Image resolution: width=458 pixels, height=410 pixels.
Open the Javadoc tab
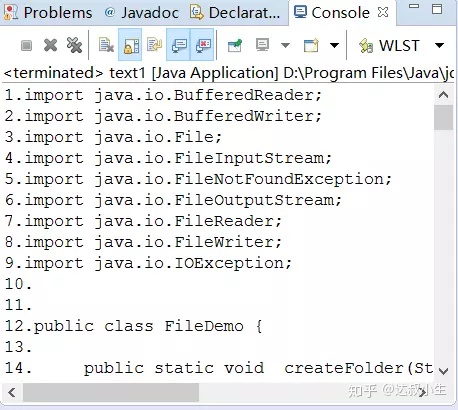141,13
